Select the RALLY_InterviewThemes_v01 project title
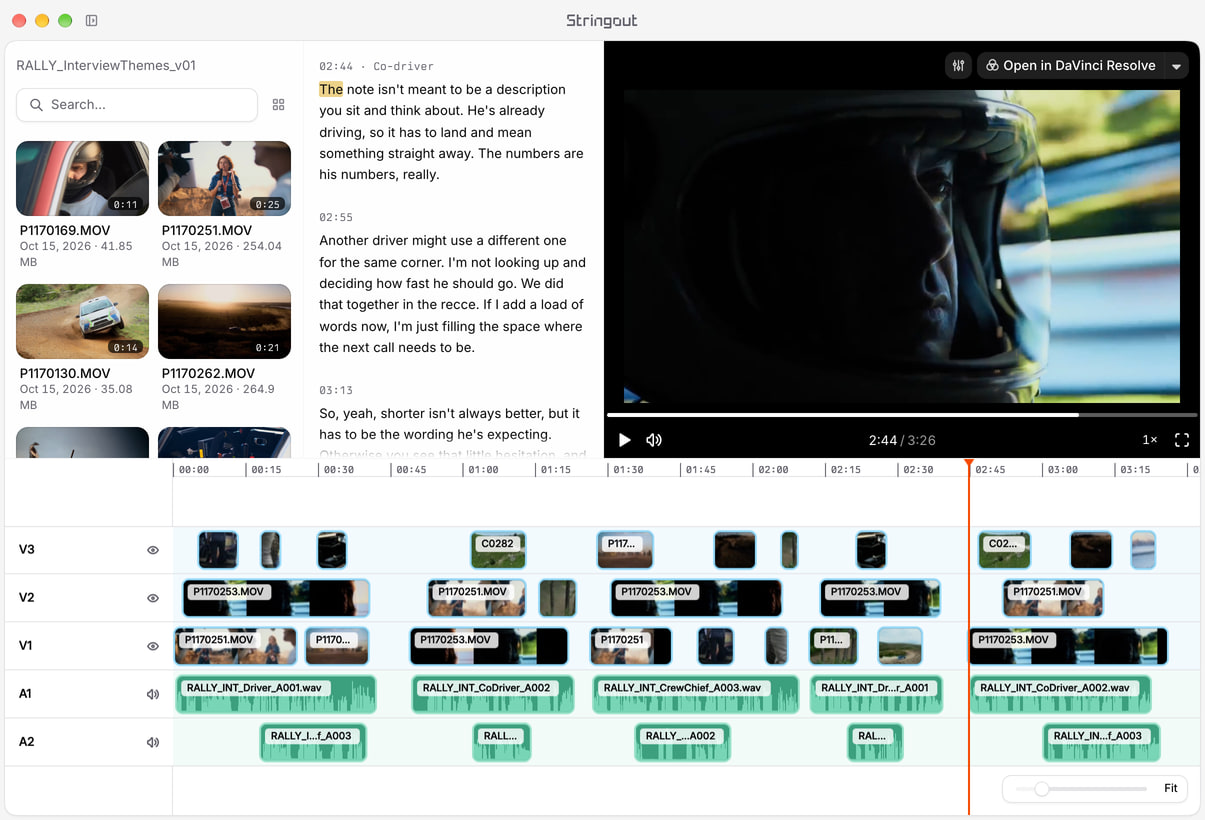This screenshot has height=820, width=1205. [x=106, y=66]
